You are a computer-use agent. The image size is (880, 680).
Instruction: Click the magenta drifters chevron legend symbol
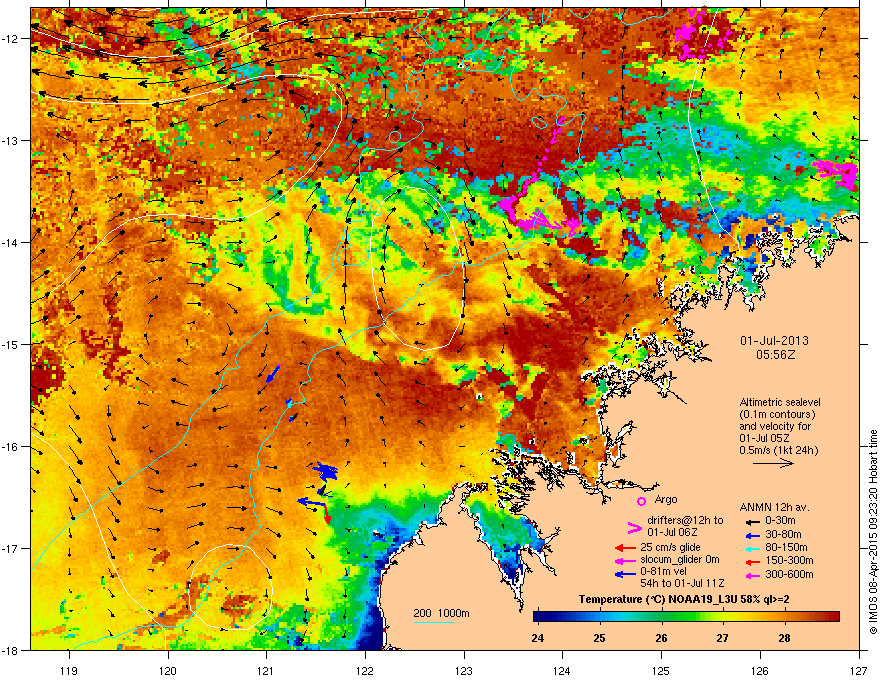click(634, 528)
